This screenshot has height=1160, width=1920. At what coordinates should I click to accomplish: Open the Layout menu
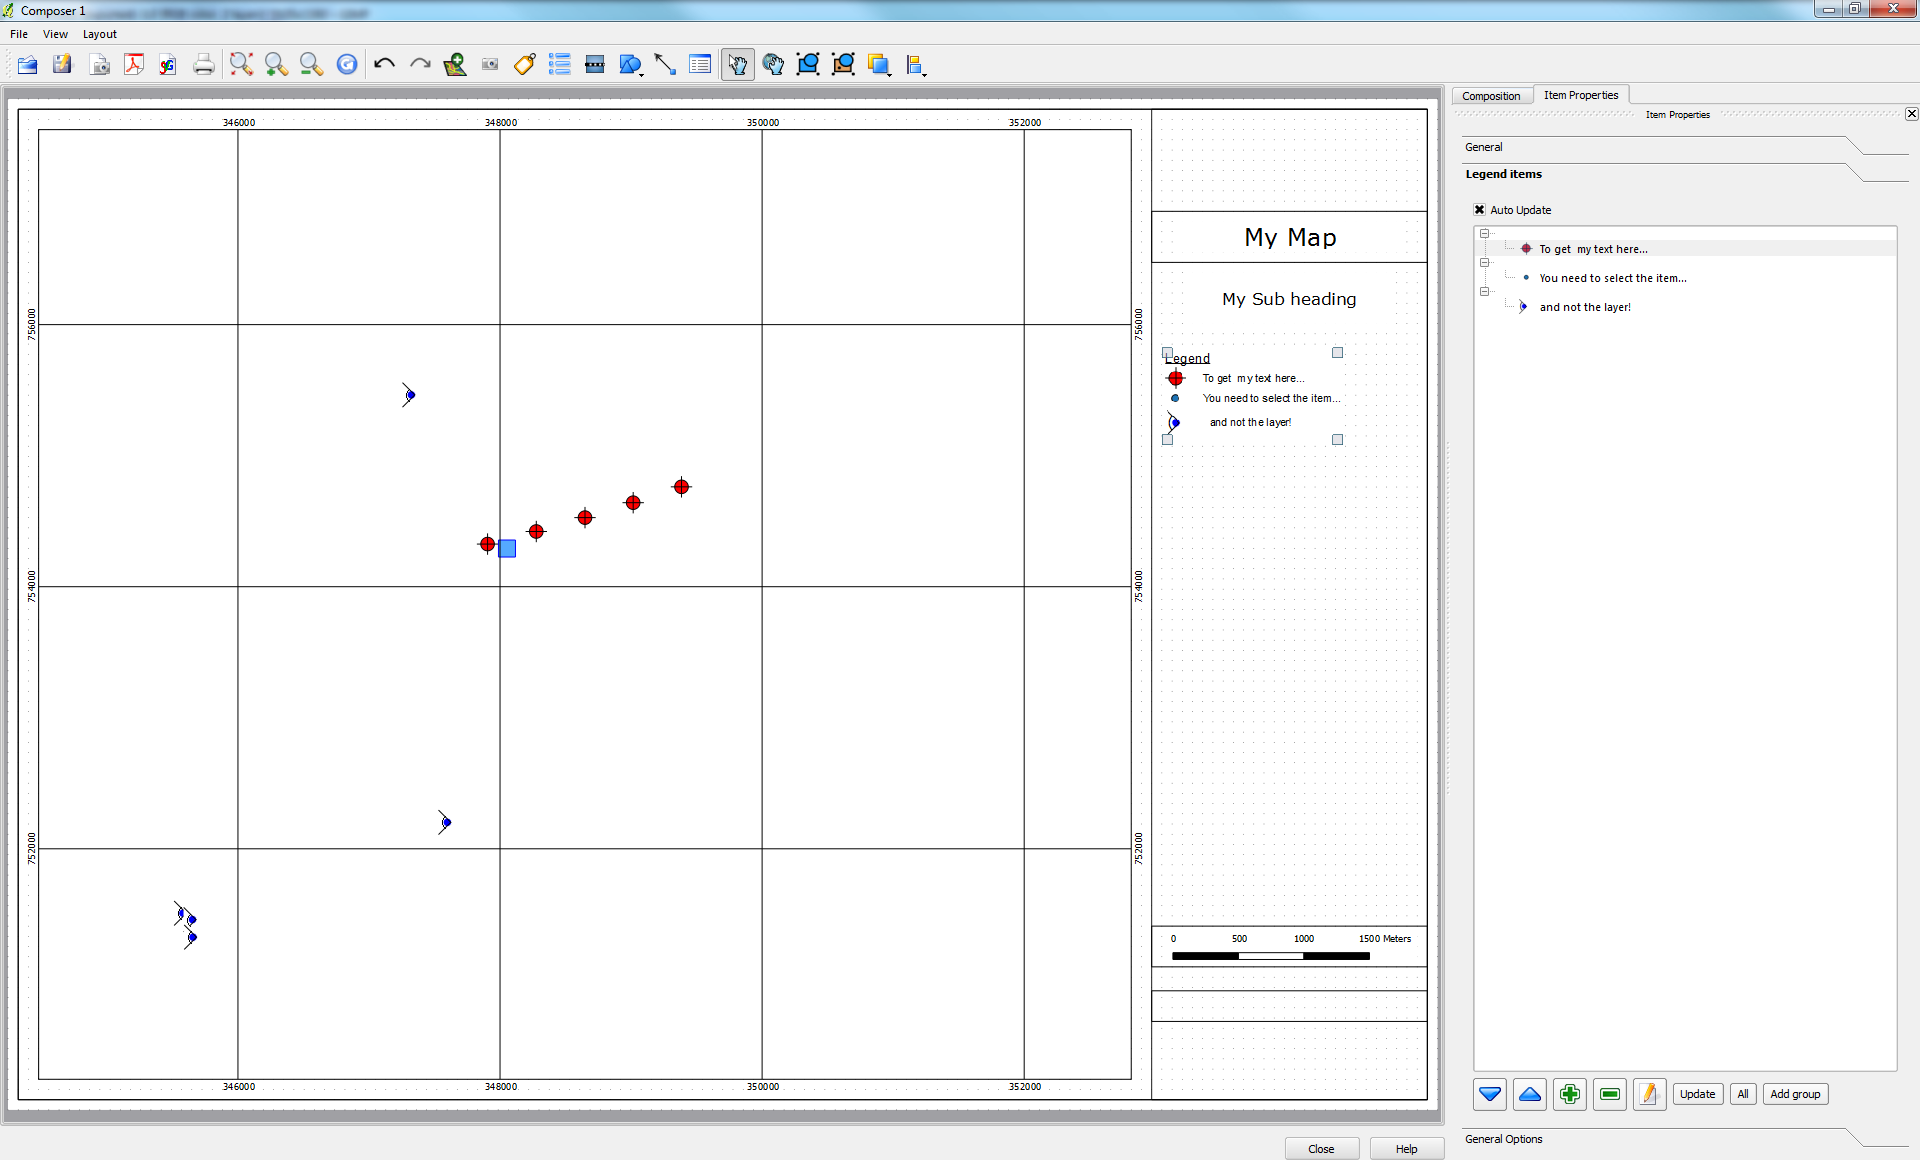pyautogui.click(x=100, y=34)
